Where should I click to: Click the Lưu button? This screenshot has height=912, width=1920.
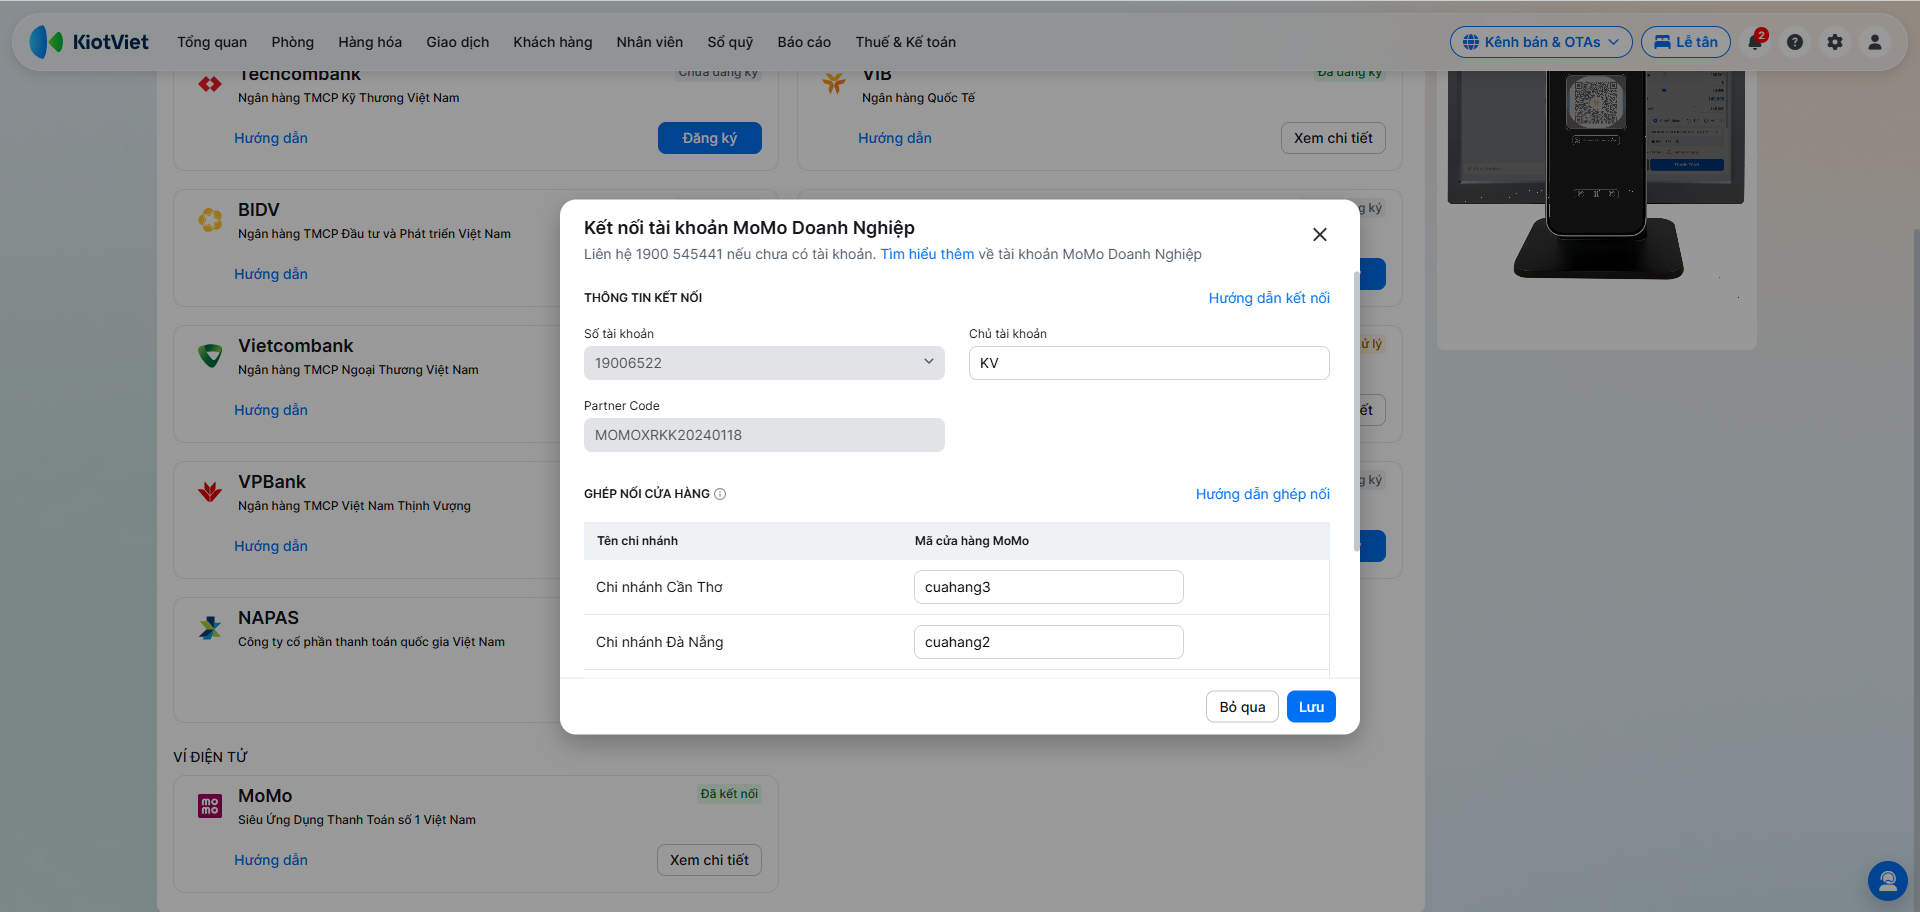click(x=1311, y=707)
